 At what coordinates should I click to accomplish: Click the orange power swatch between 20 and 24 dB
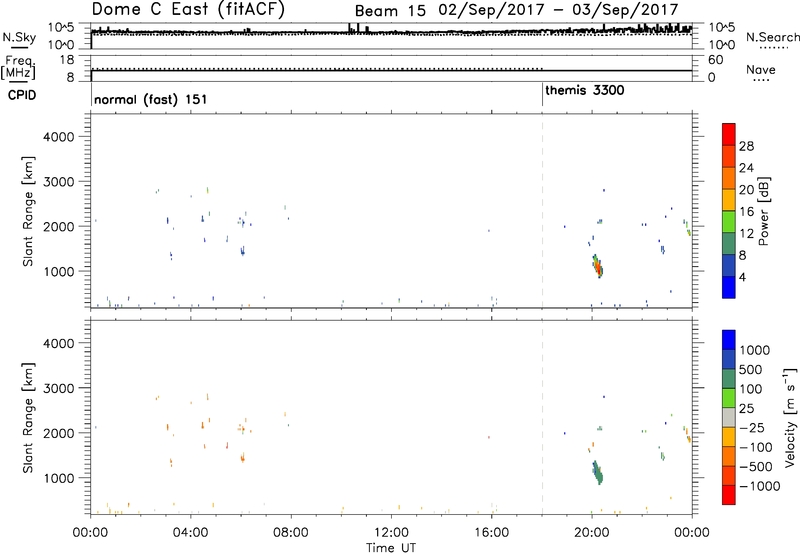729,178
